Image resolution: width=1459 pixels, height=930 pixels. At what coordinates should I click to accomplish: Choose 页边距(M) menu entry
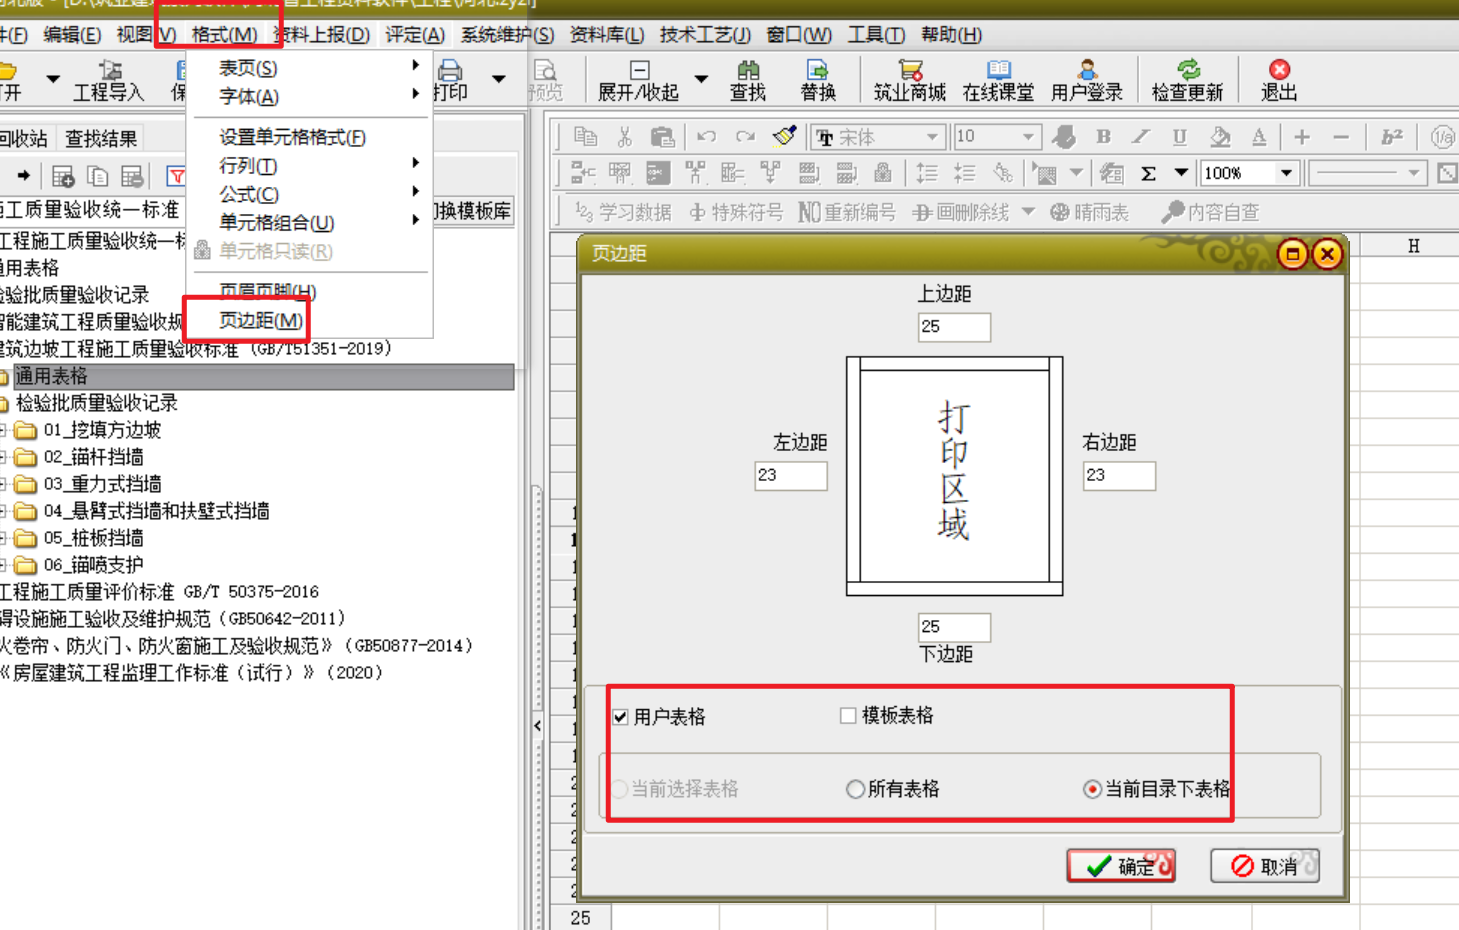[260, 320]
